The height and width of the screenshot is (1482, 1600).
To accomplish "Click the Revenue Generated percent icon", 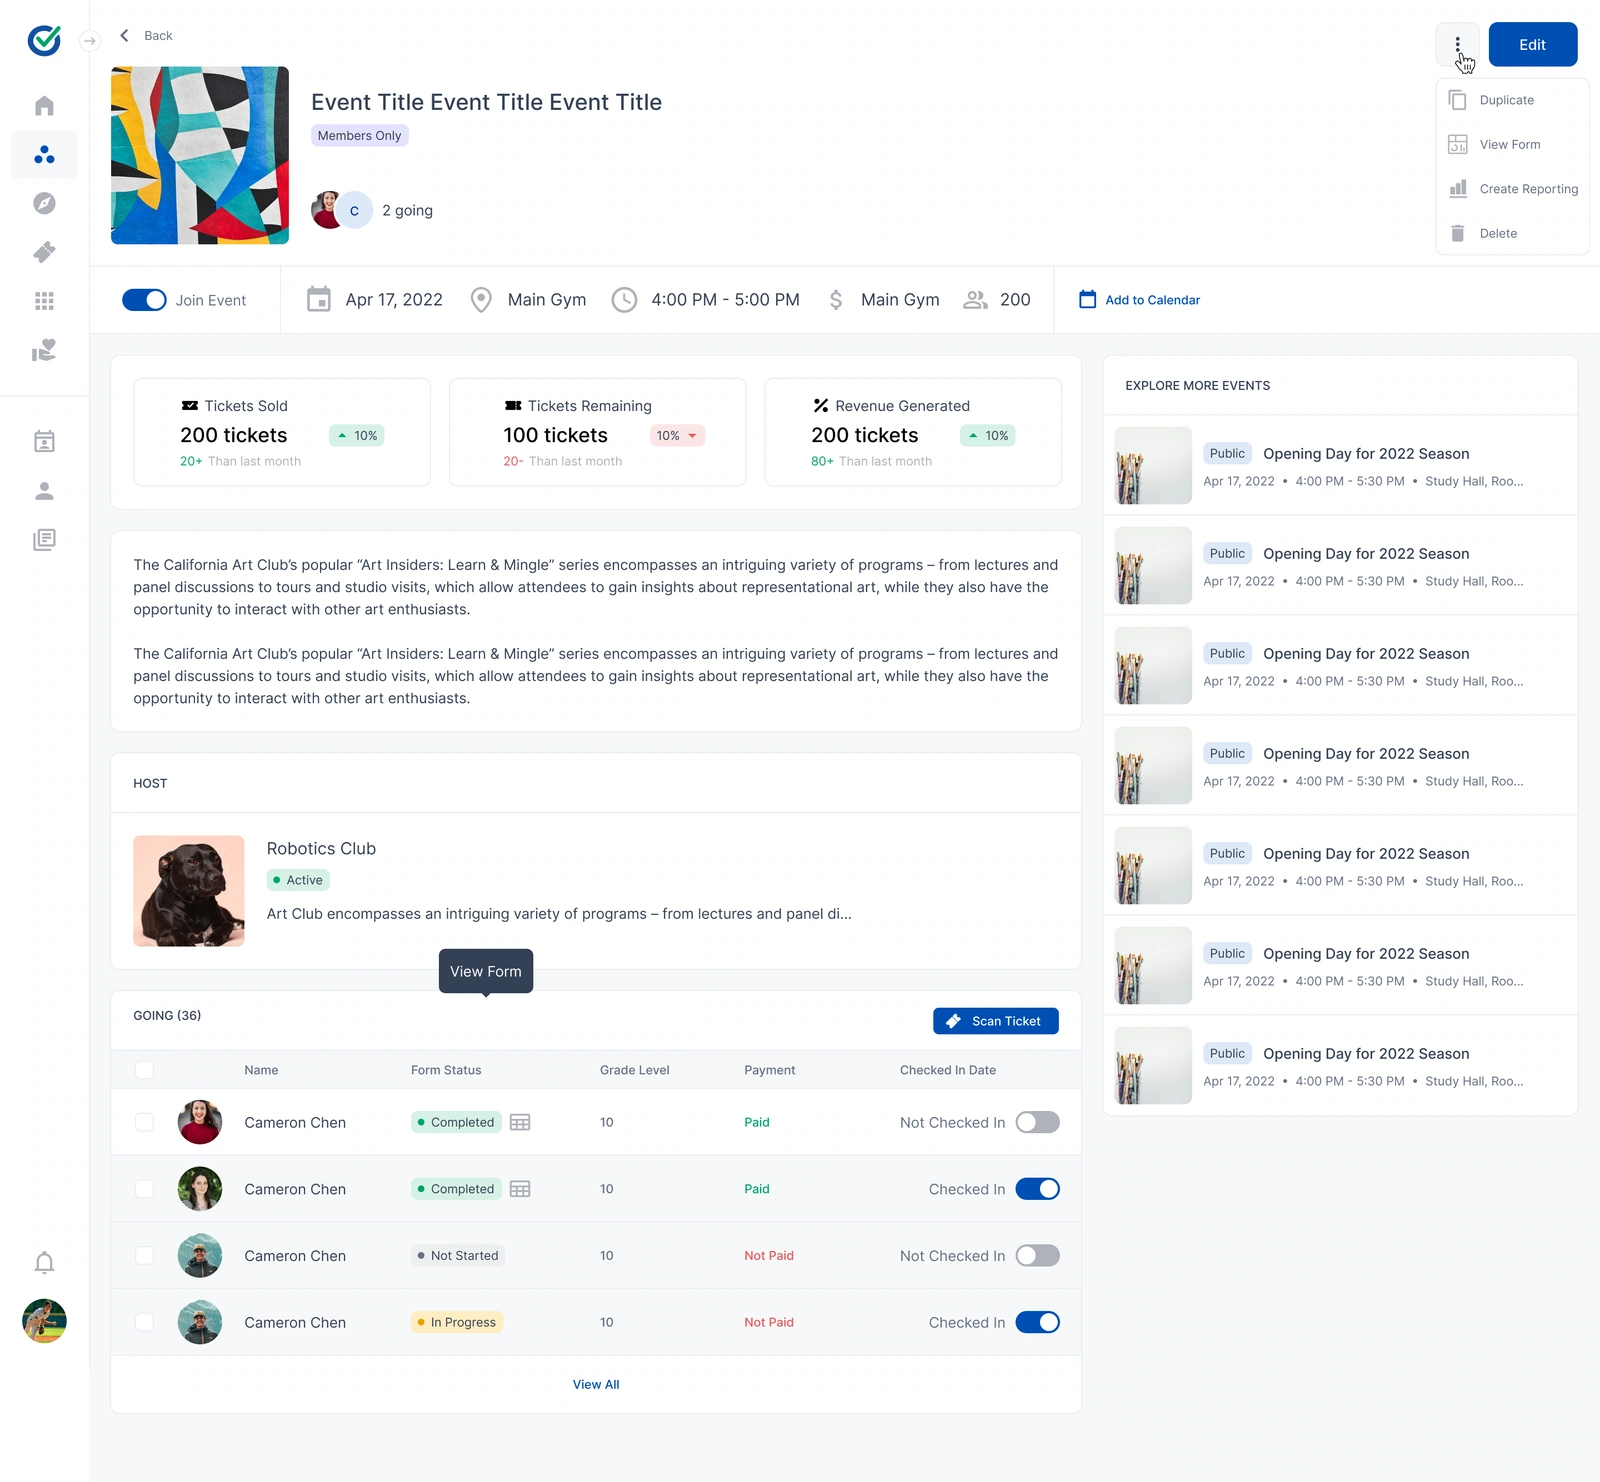I will [821, 406].
